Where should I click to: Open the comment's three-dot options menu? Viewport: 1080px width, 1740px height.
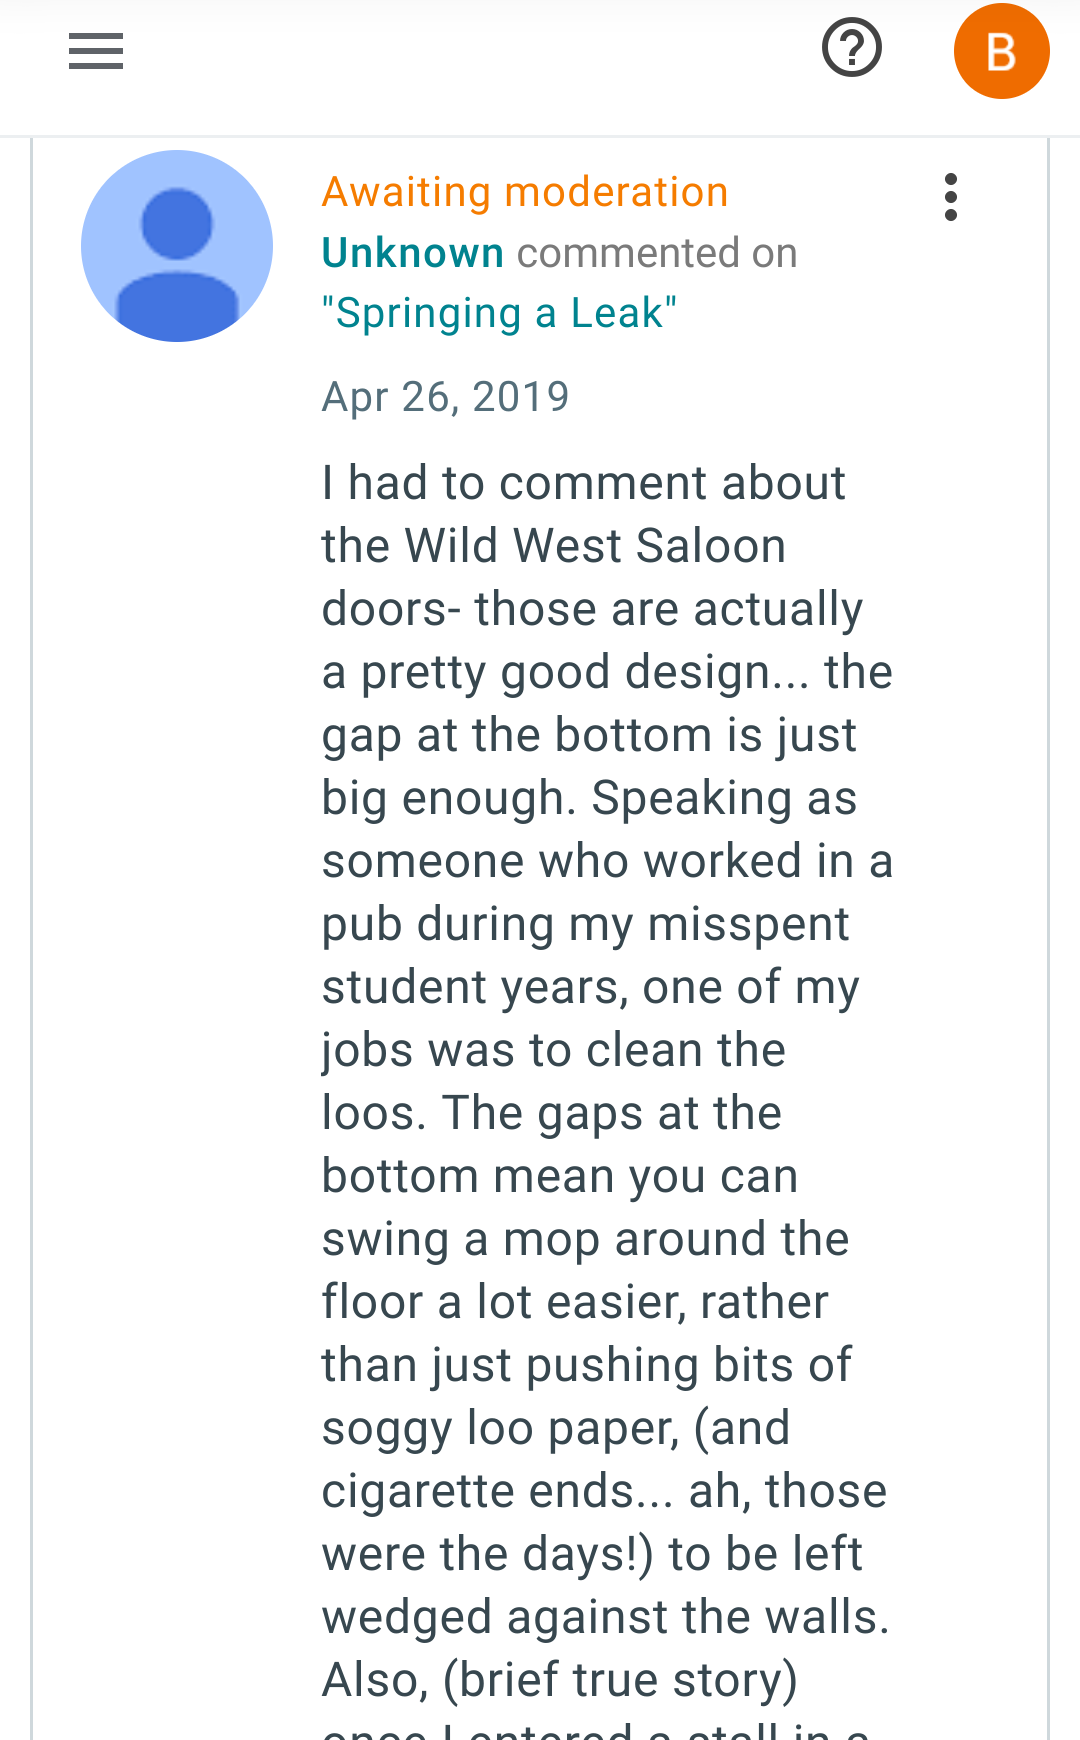[x=951, y=197]
